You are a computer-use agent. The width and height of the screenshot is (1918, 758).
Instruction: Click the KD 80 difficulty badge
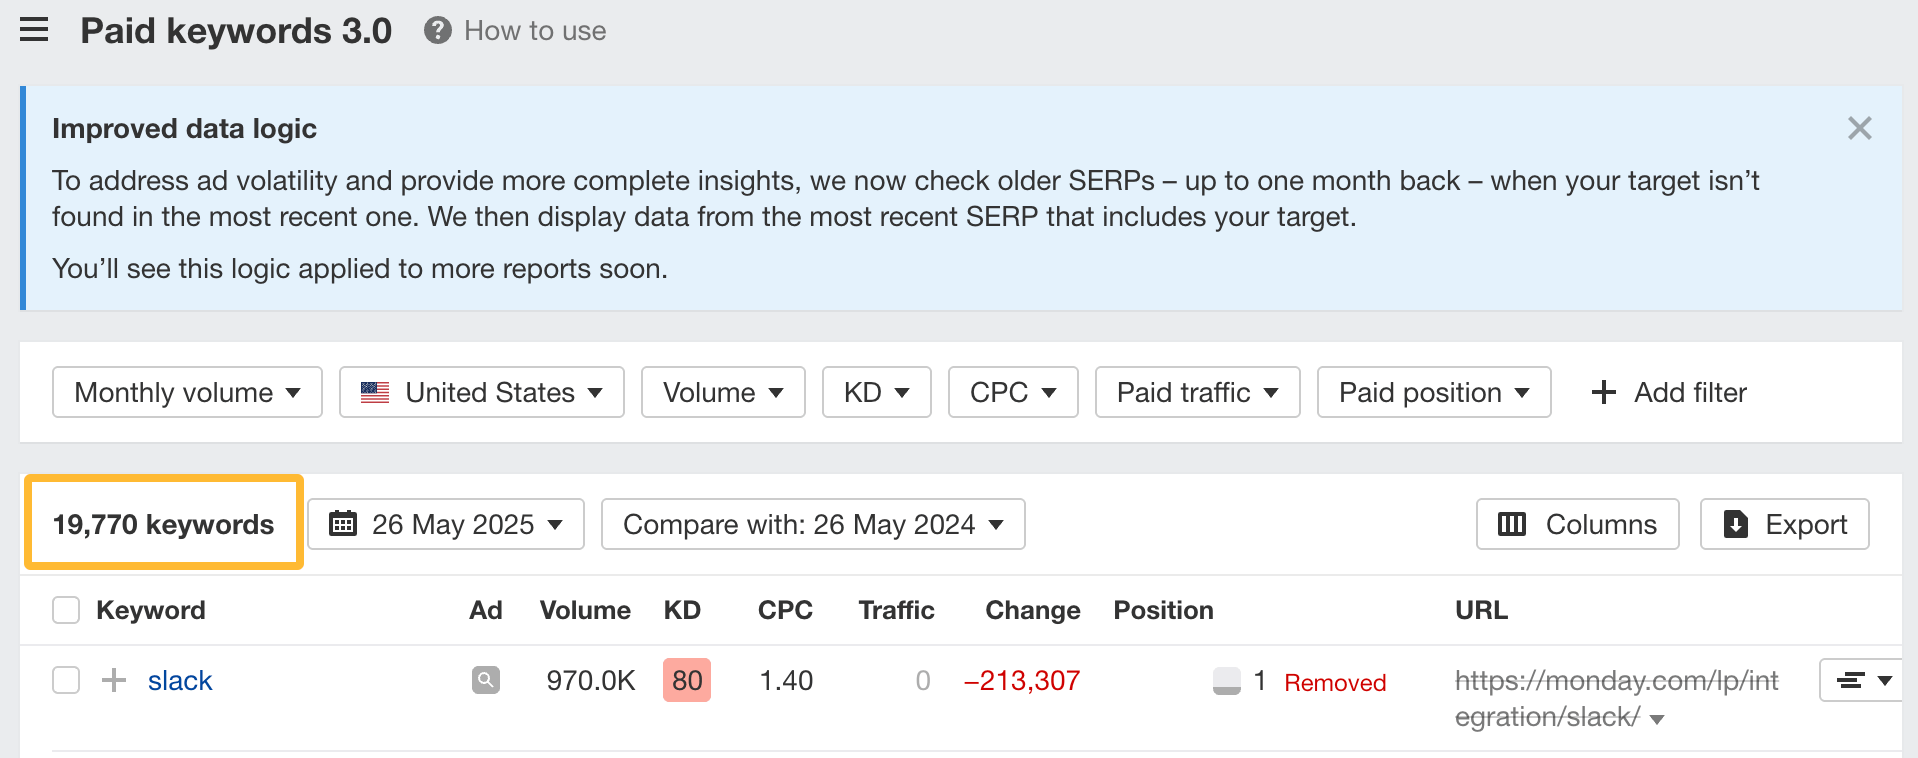686,681
